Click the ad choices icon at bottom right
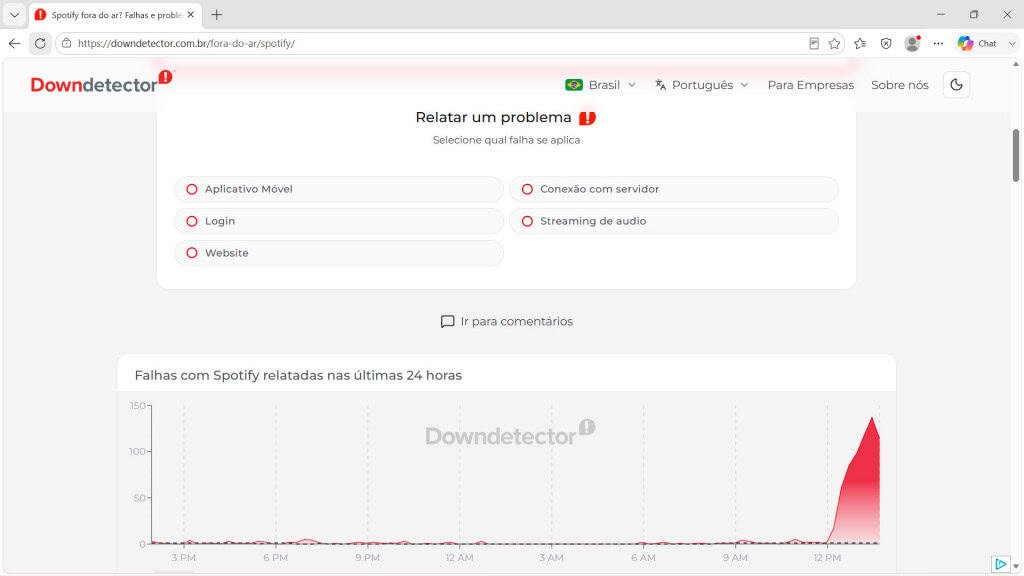1024x576 pixels. (x=1000, y=564)
